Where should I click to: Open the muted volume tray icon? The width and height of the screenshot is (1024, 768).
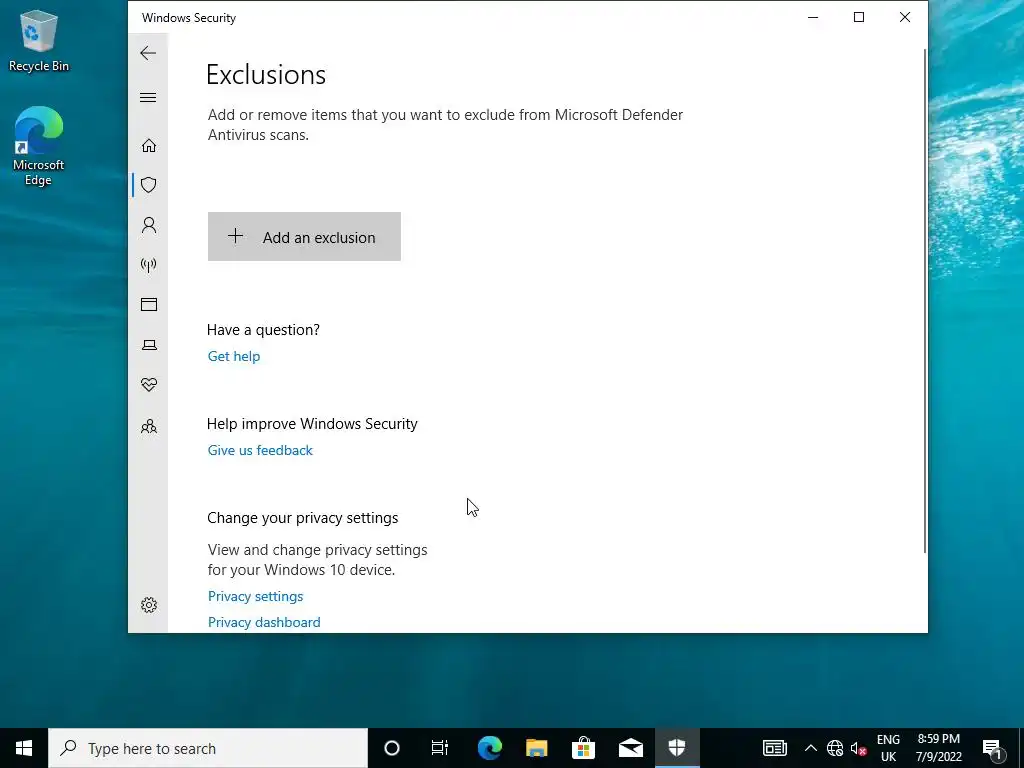tap(858, 748)
